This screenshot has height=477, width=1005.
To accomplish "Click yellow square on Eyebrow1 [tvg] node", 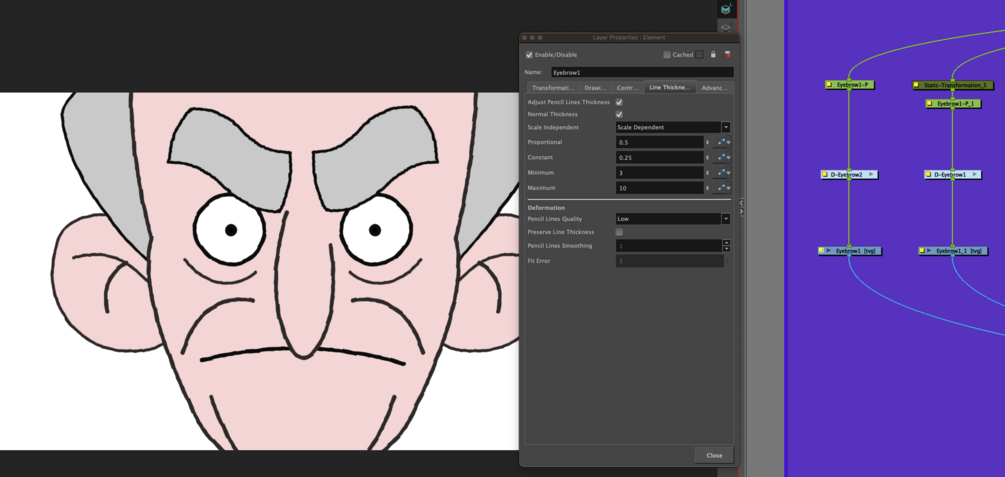I will click(822, 251).
